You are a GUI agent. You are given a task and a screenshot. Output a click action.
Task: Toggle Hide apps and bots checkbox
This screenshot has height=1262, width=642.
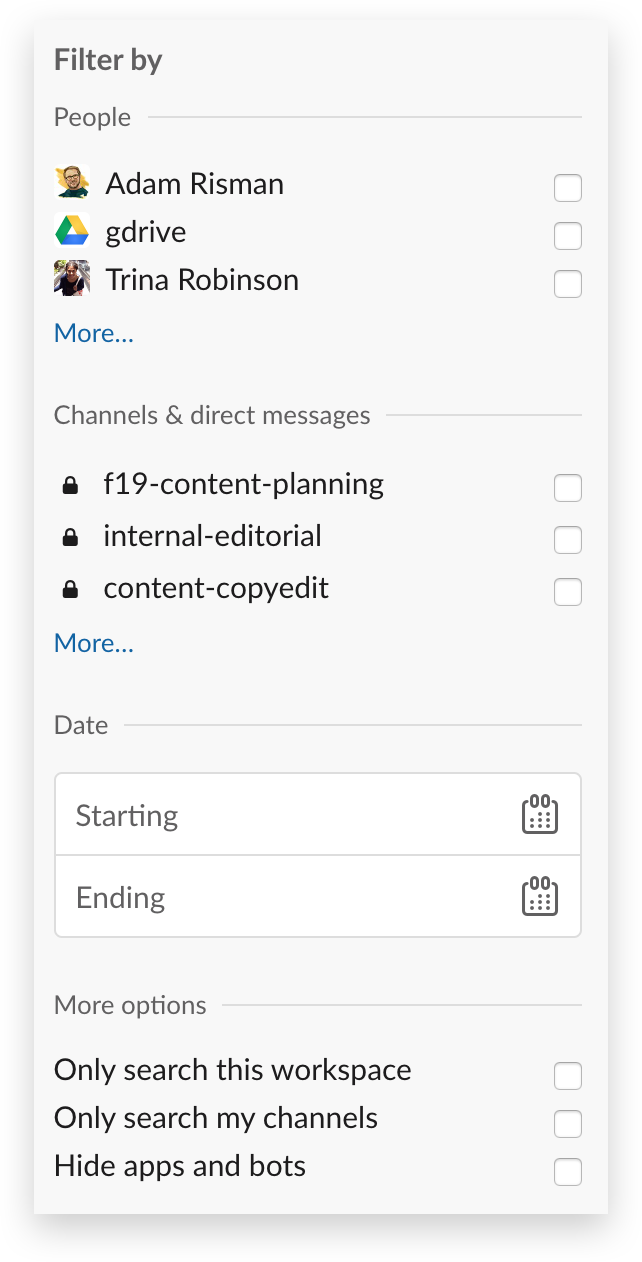tap(568, 1172)
